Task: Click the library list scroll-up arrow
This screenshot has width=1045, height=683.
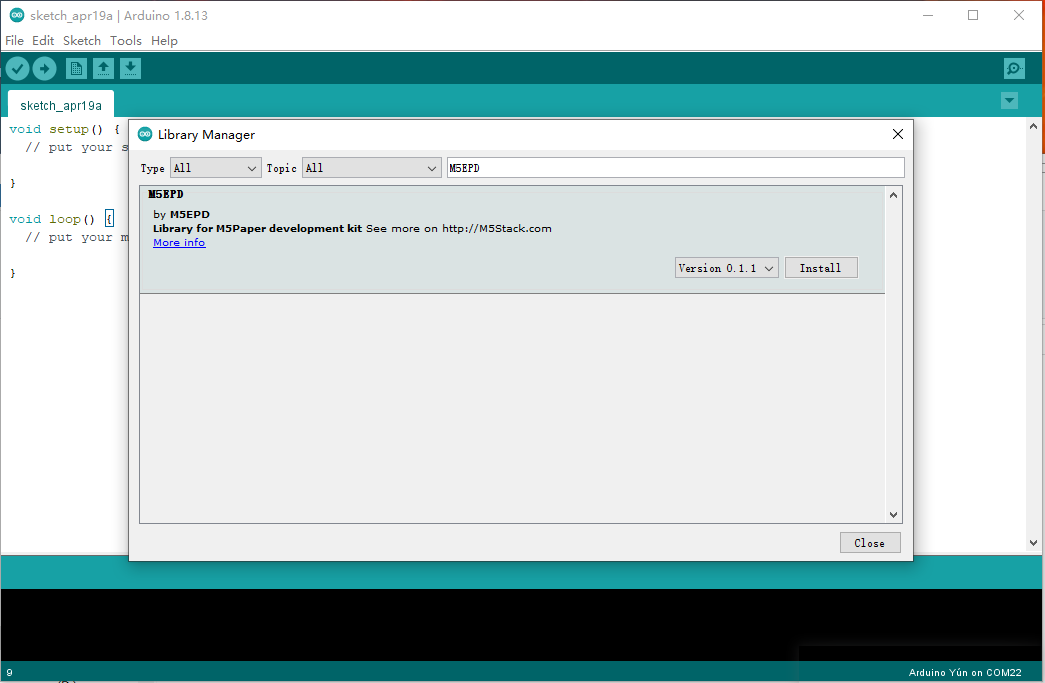Action: tap(893, 195)
